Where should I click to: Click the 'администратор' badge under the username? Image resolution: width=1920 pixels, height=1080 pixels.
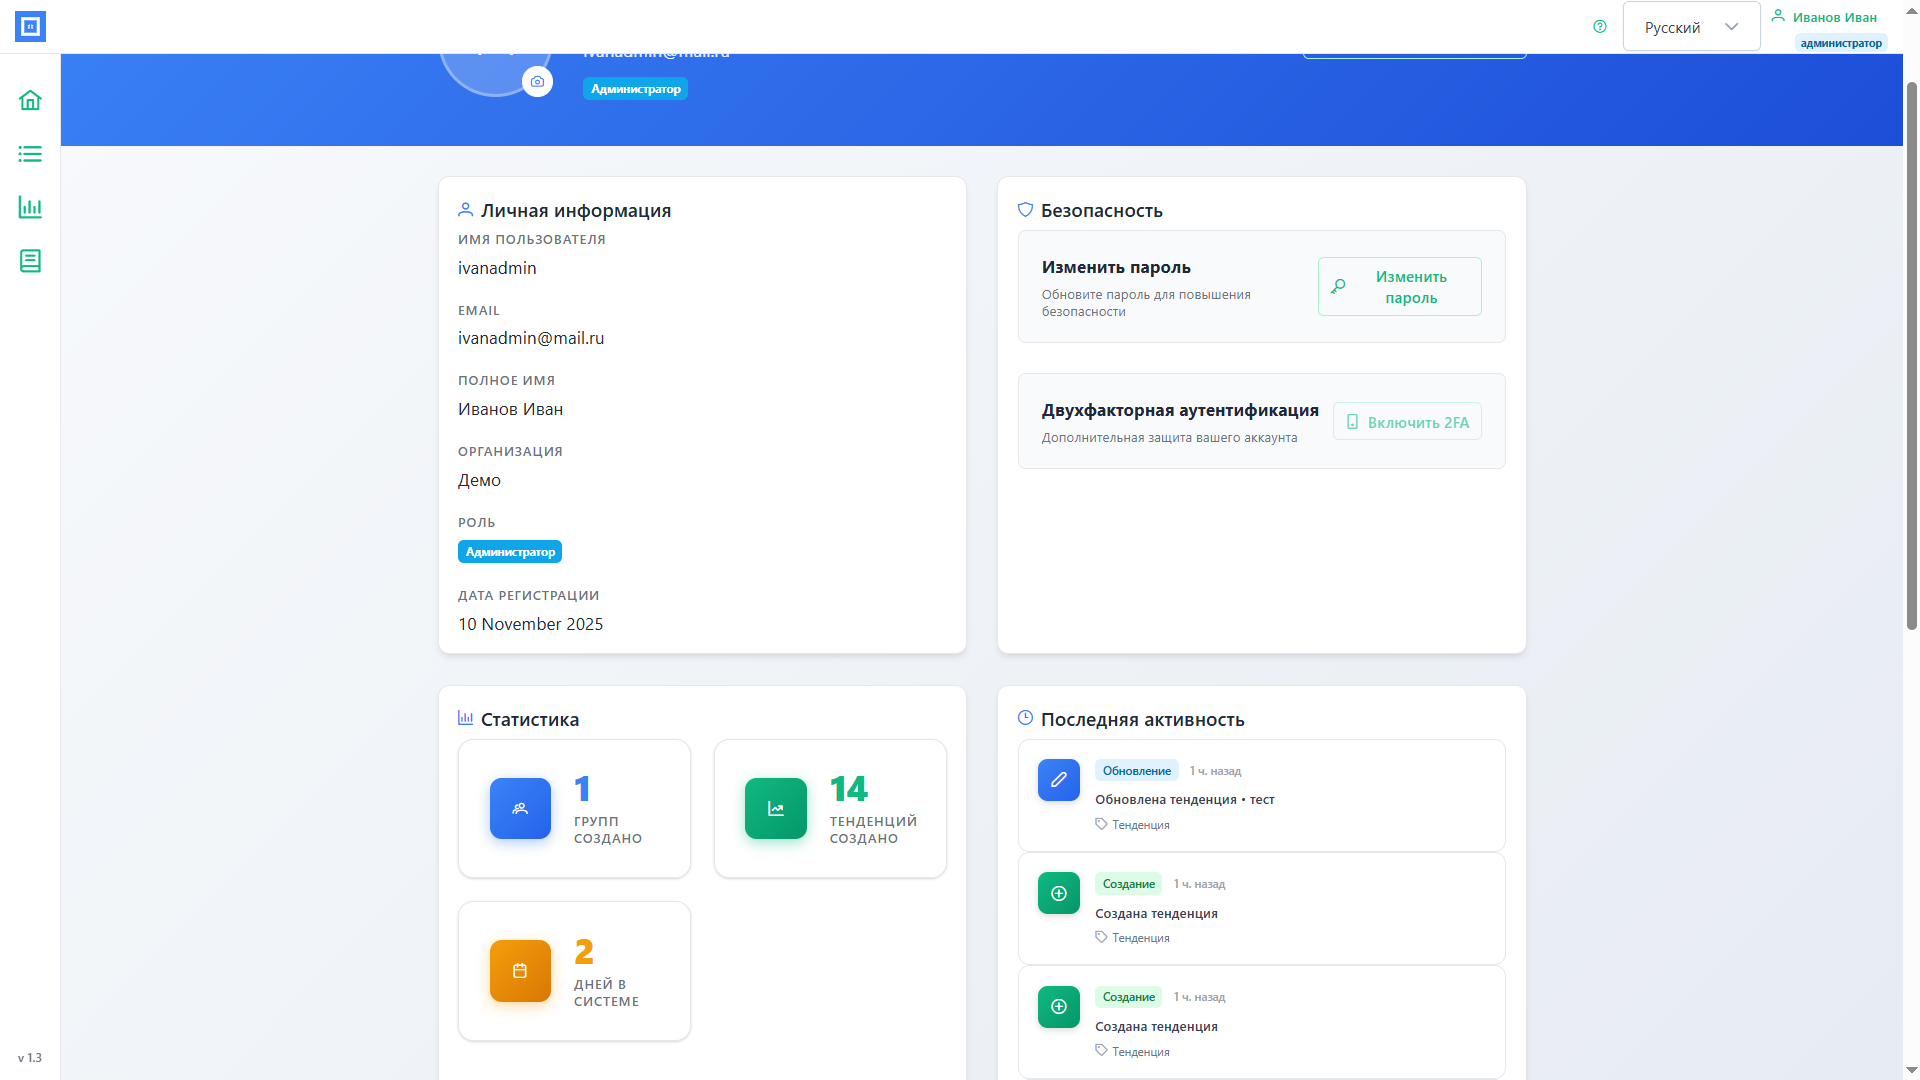point(1841,43)
